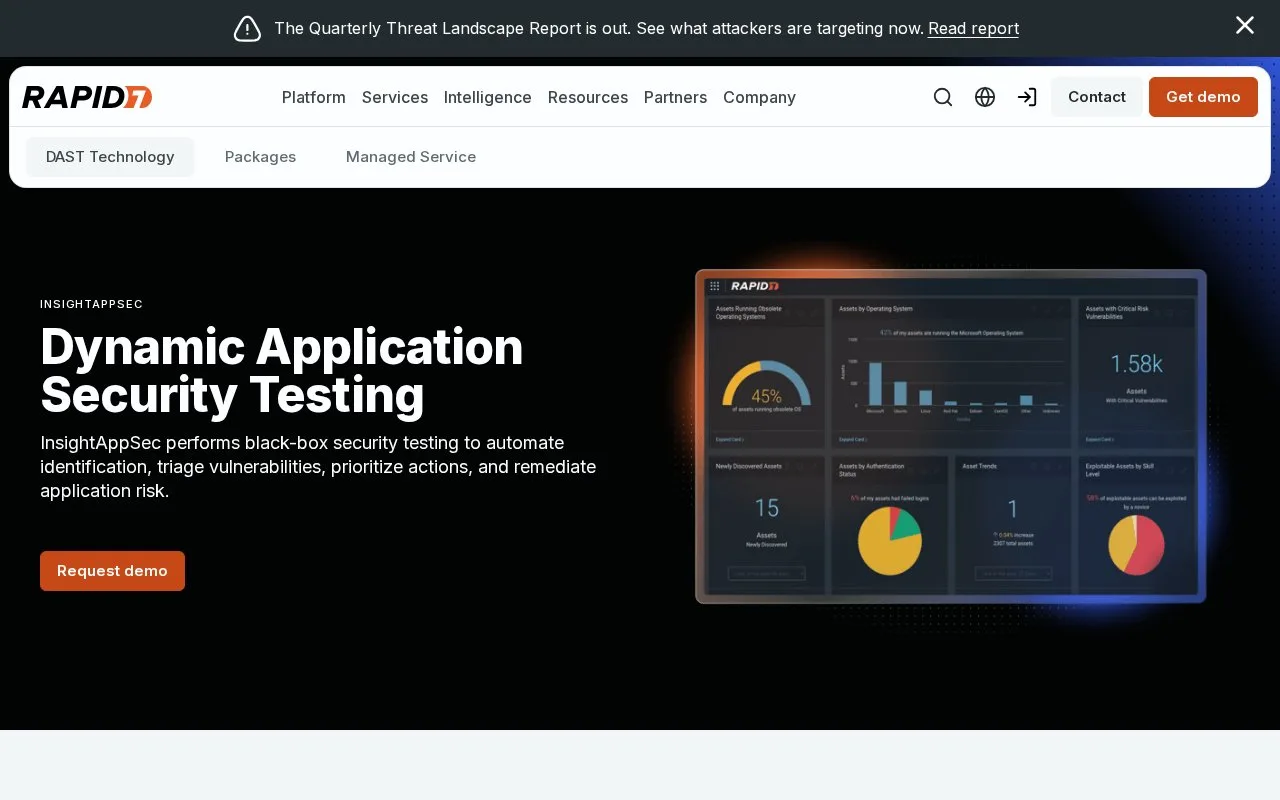Open the globe language selector

(x=985, y=97)
